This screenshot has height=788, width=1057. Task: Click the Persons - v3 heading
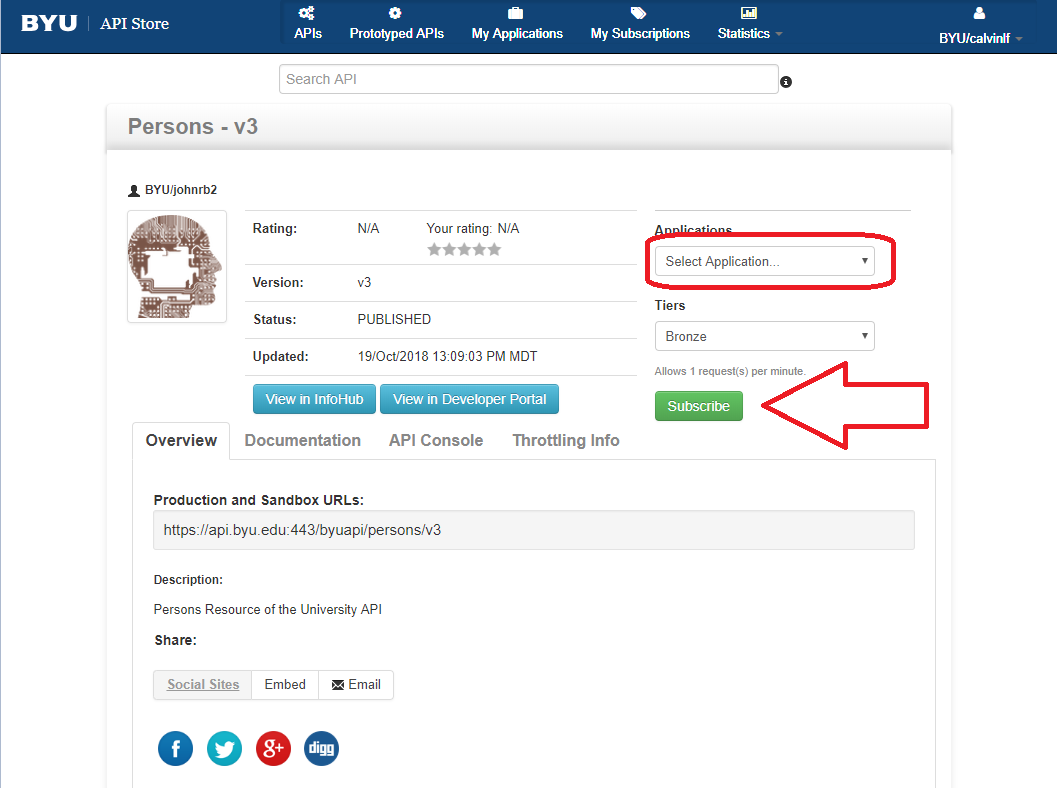pos(193,127)
